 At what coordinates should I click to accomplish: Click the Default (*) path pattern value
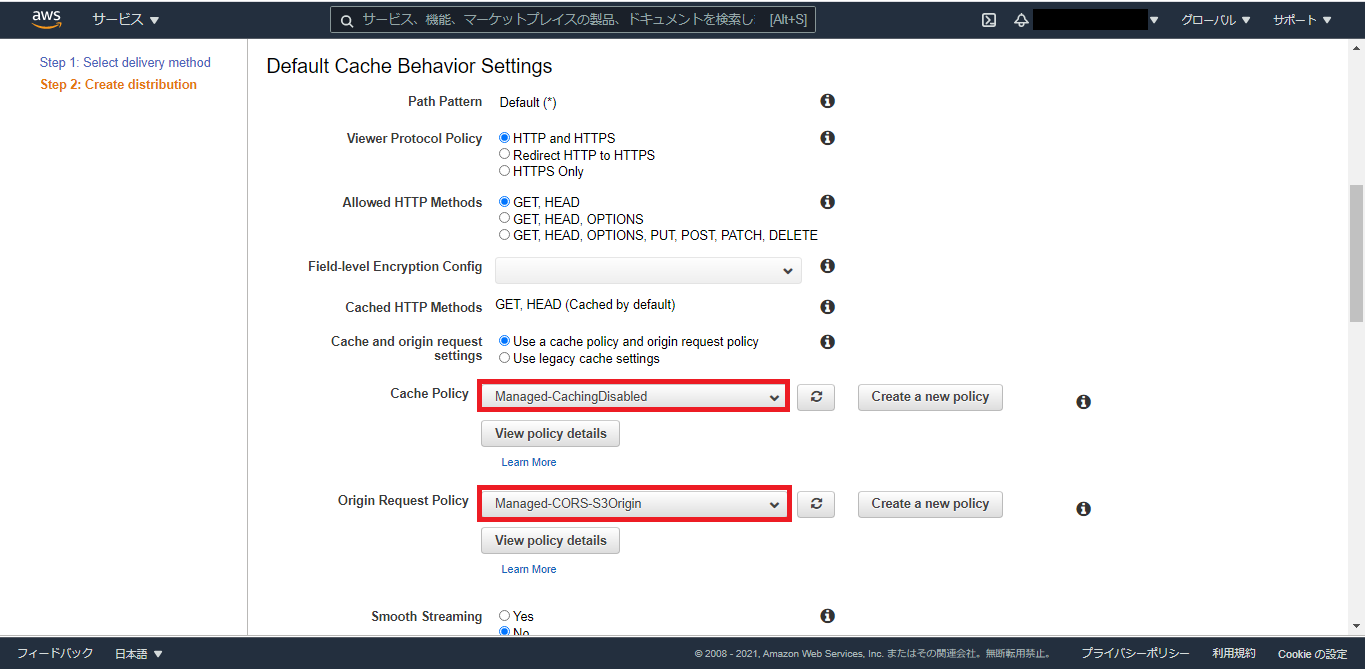point(528,102)
